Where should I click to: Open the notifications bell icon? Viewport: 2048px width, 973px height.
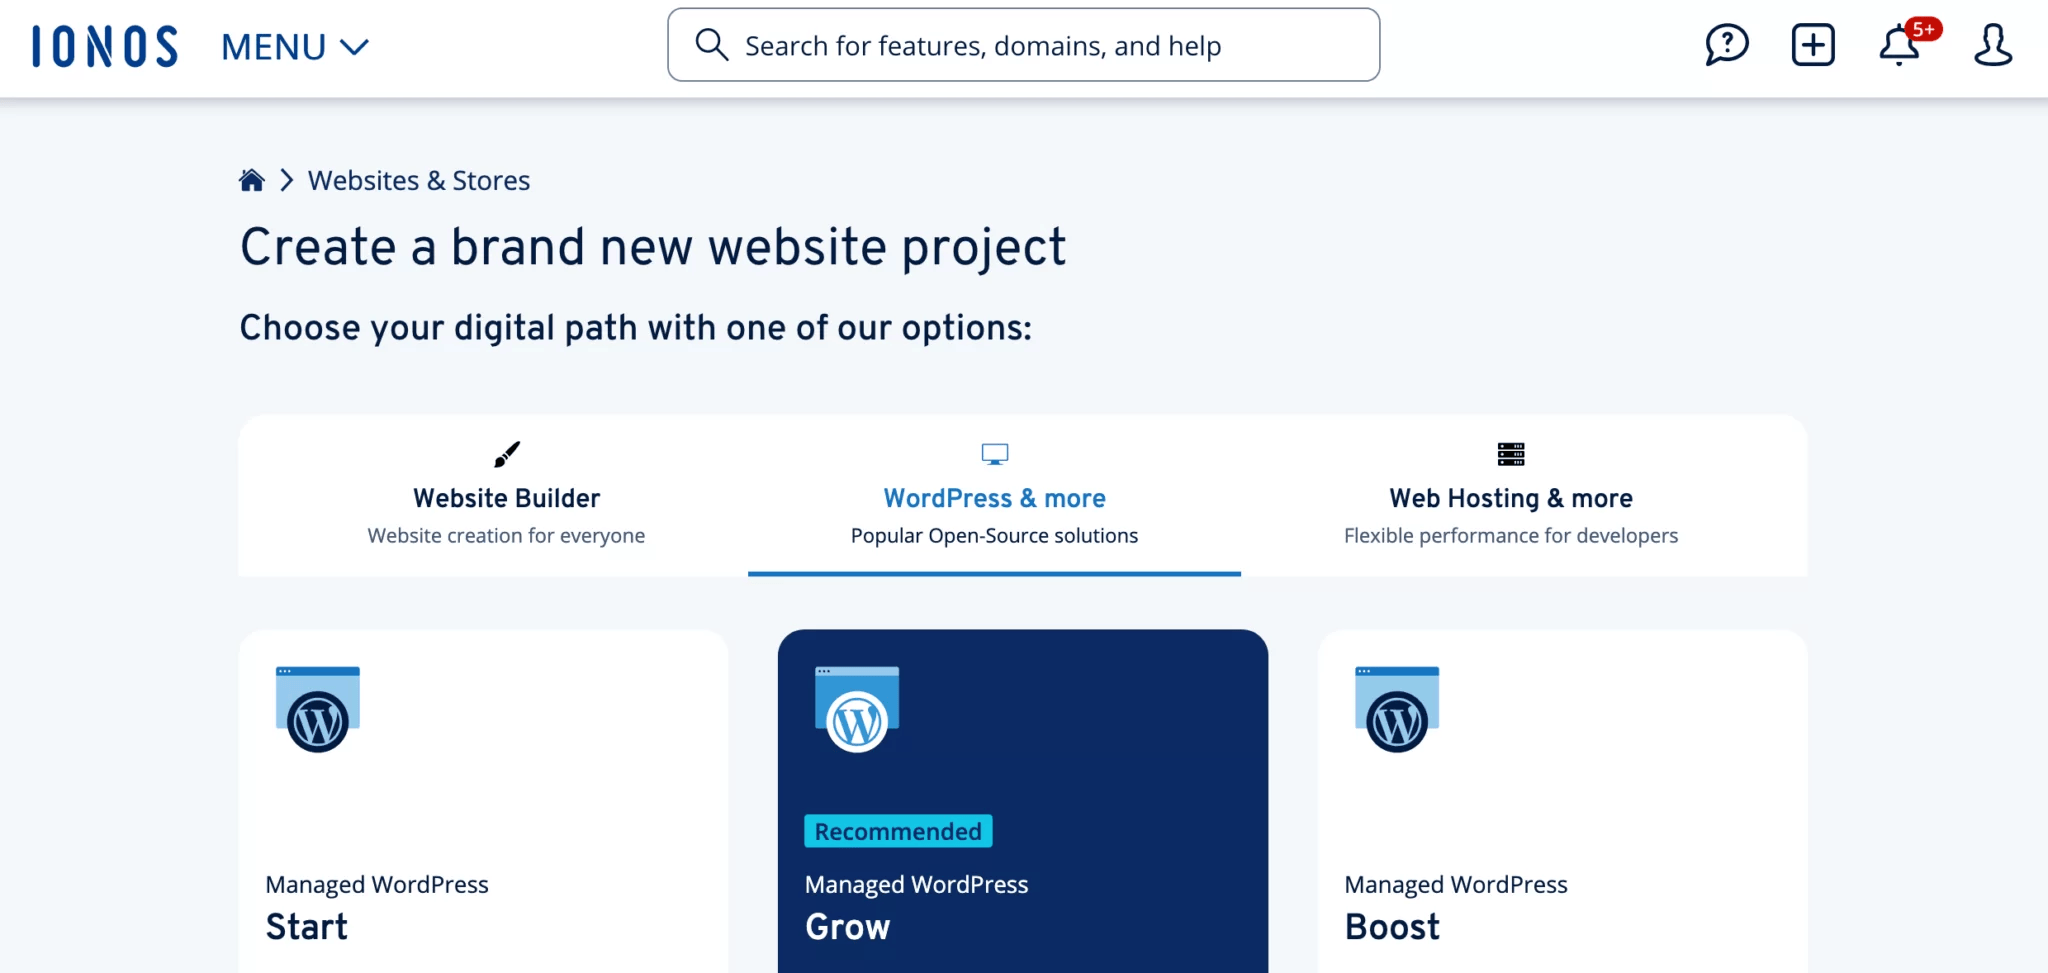tap(1899, 46)
